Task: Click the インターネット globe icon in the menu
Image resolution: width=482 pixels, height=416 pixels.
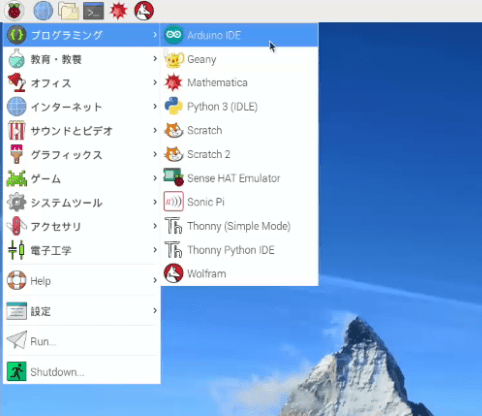Action: pyautogui.click(x=16, y=107)
